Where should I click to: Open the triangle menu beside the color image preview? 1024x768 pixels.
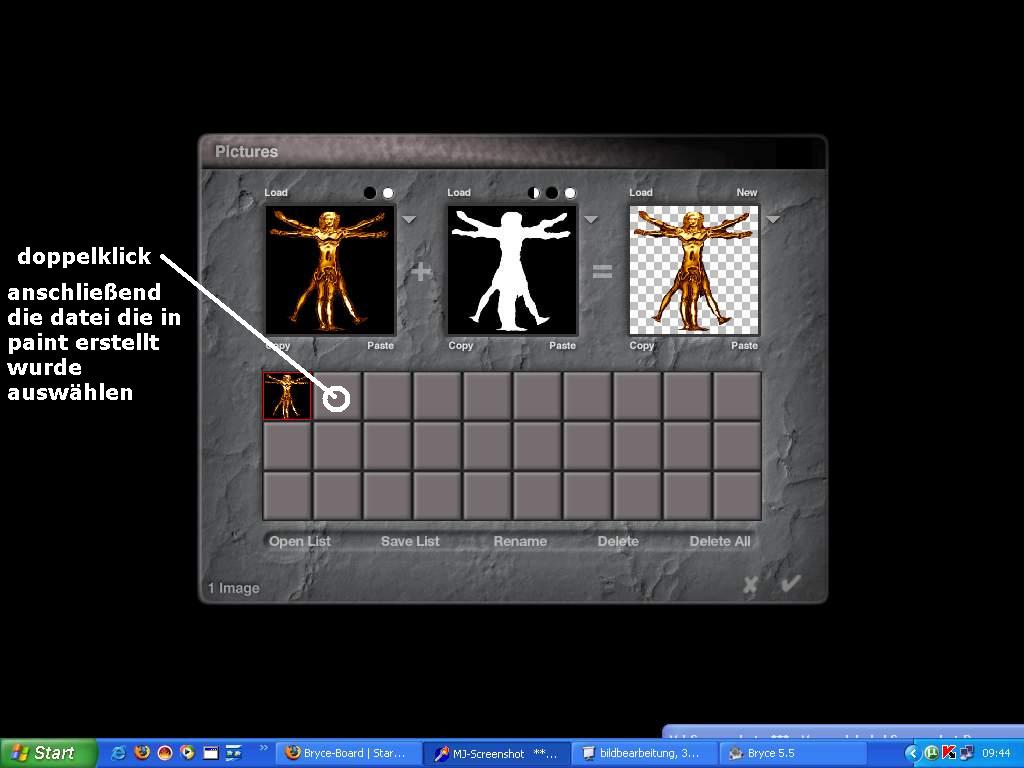[409, 219]
